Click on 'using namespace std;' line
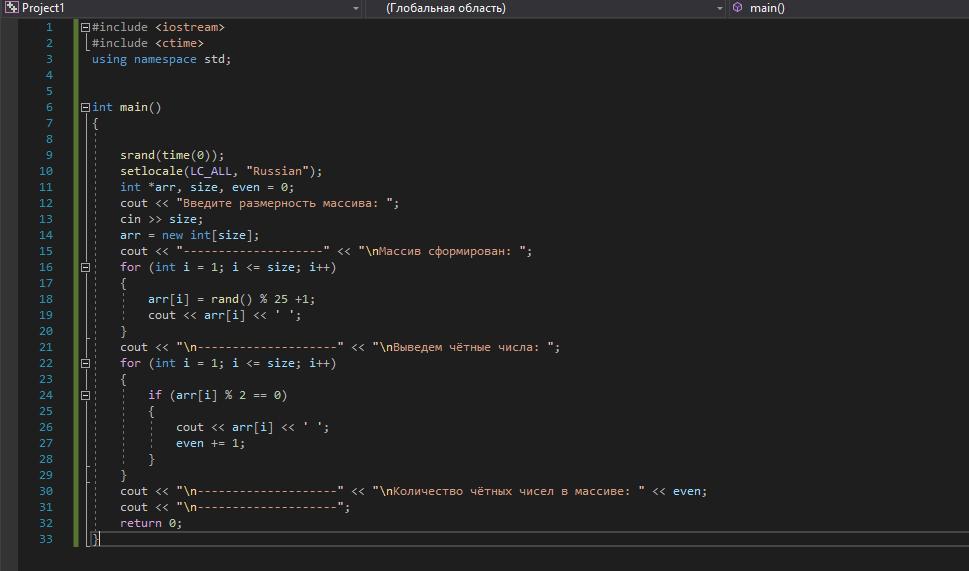This screenshot has height=571, width=969. click(x=161, y=59)
